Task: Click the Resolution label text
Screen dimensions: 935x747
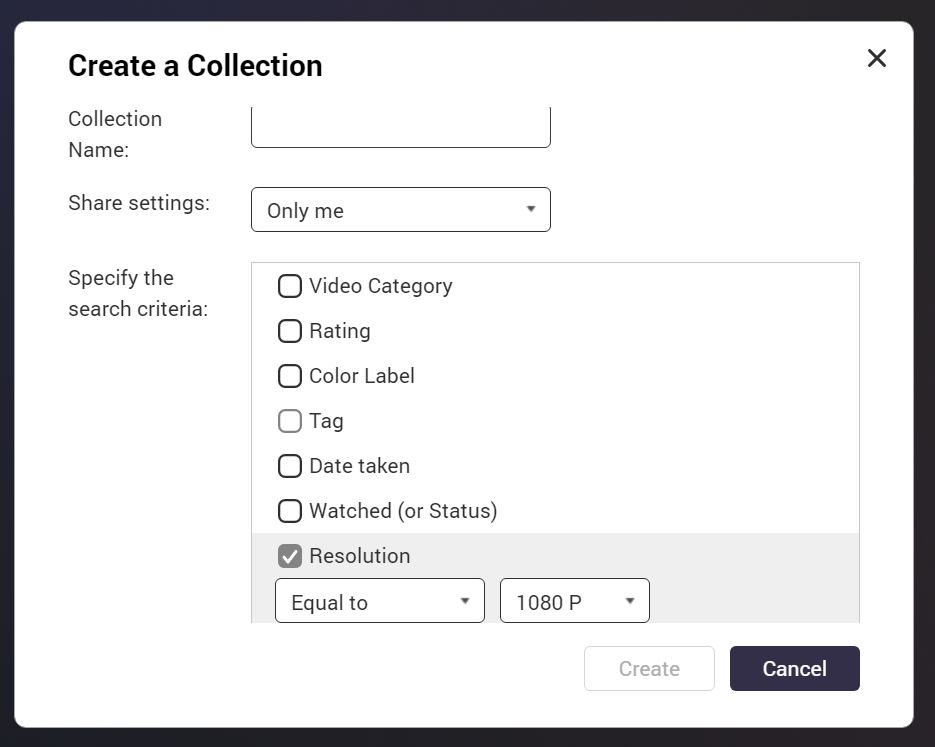Action: pyautogui.click(x=360, y=556)
